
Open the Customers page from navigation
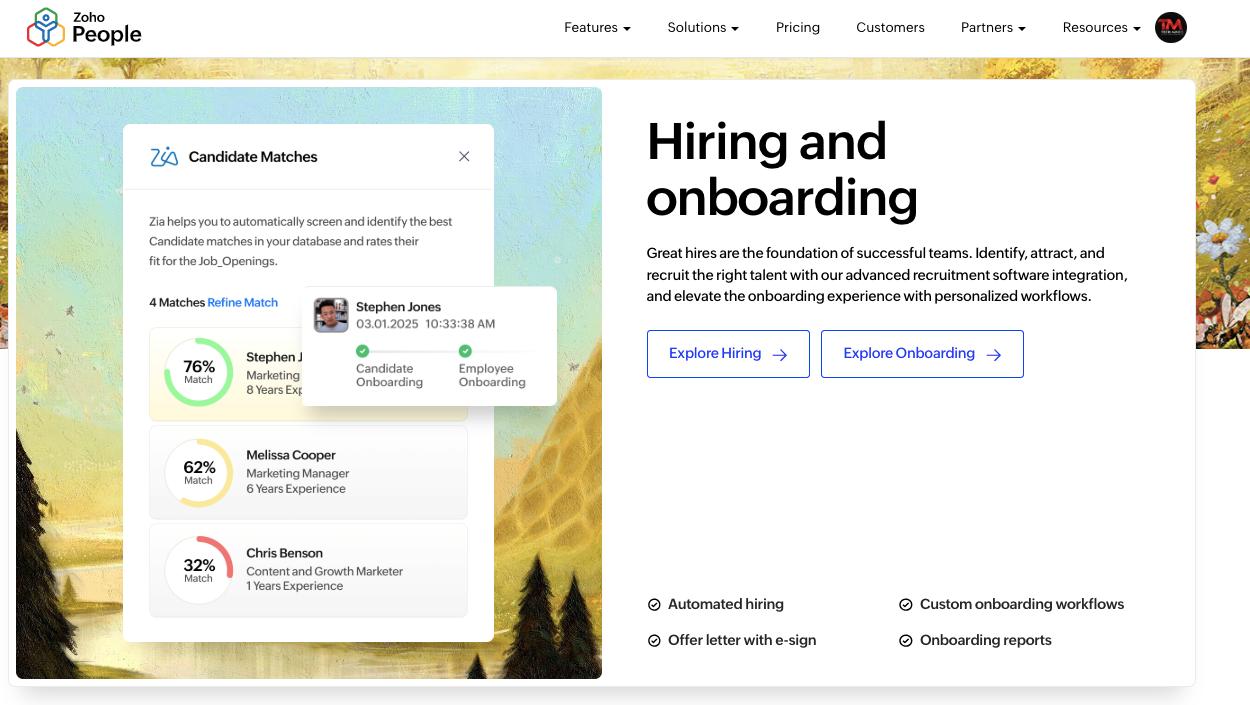[890, 27]
